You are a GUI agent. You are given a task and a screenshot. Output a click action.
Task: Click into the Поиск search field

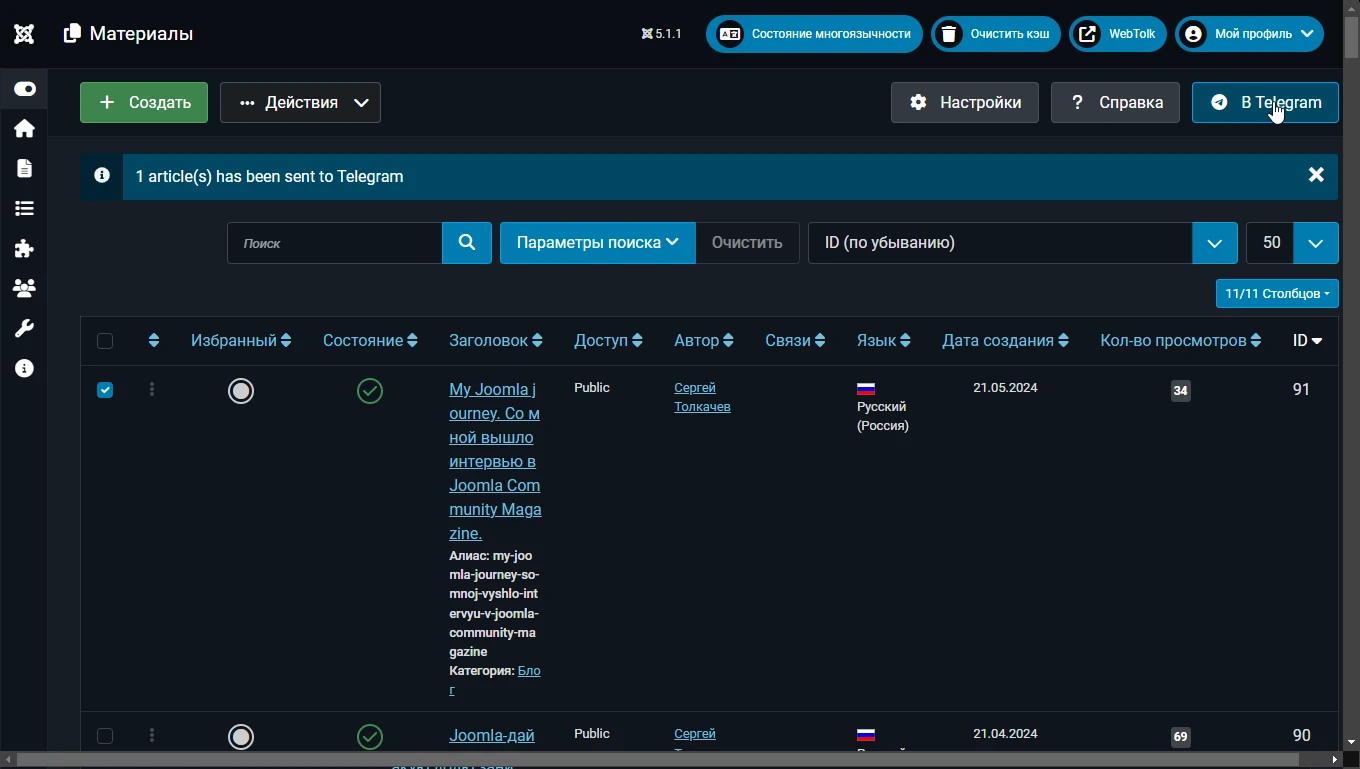334,243
